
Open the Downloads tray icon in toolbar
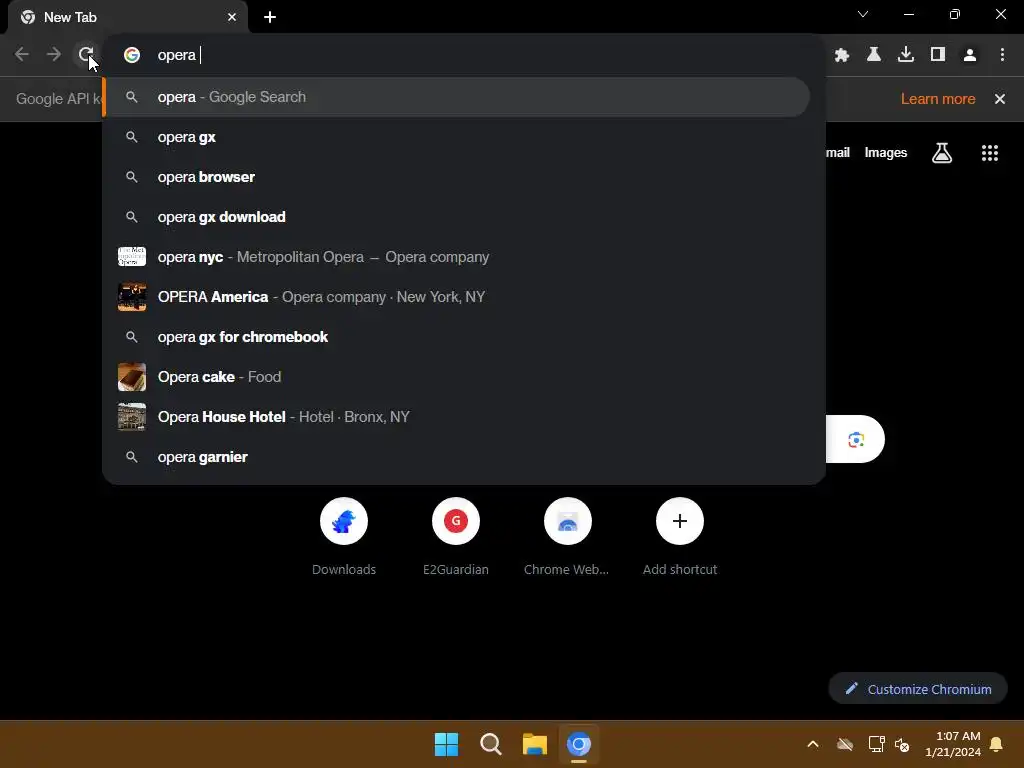[906, 55]
